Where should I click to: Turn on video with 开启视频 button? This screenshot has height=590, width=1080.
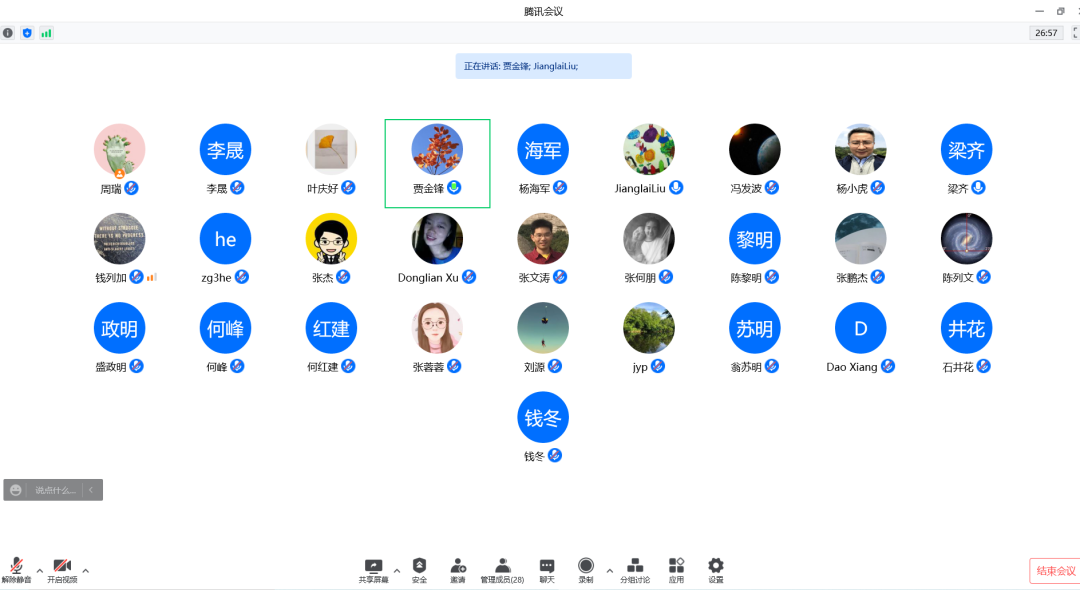[x=62, y=570]
